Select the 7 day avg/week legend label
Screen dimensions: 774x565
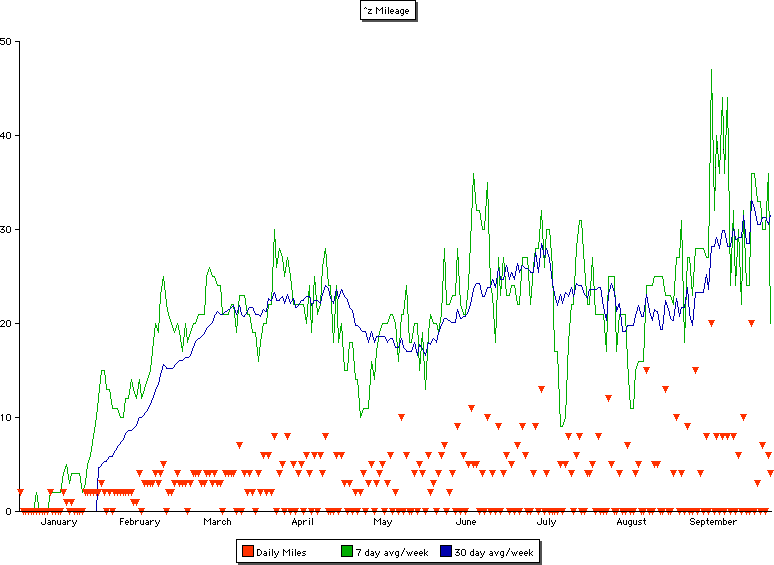(392, 553)
